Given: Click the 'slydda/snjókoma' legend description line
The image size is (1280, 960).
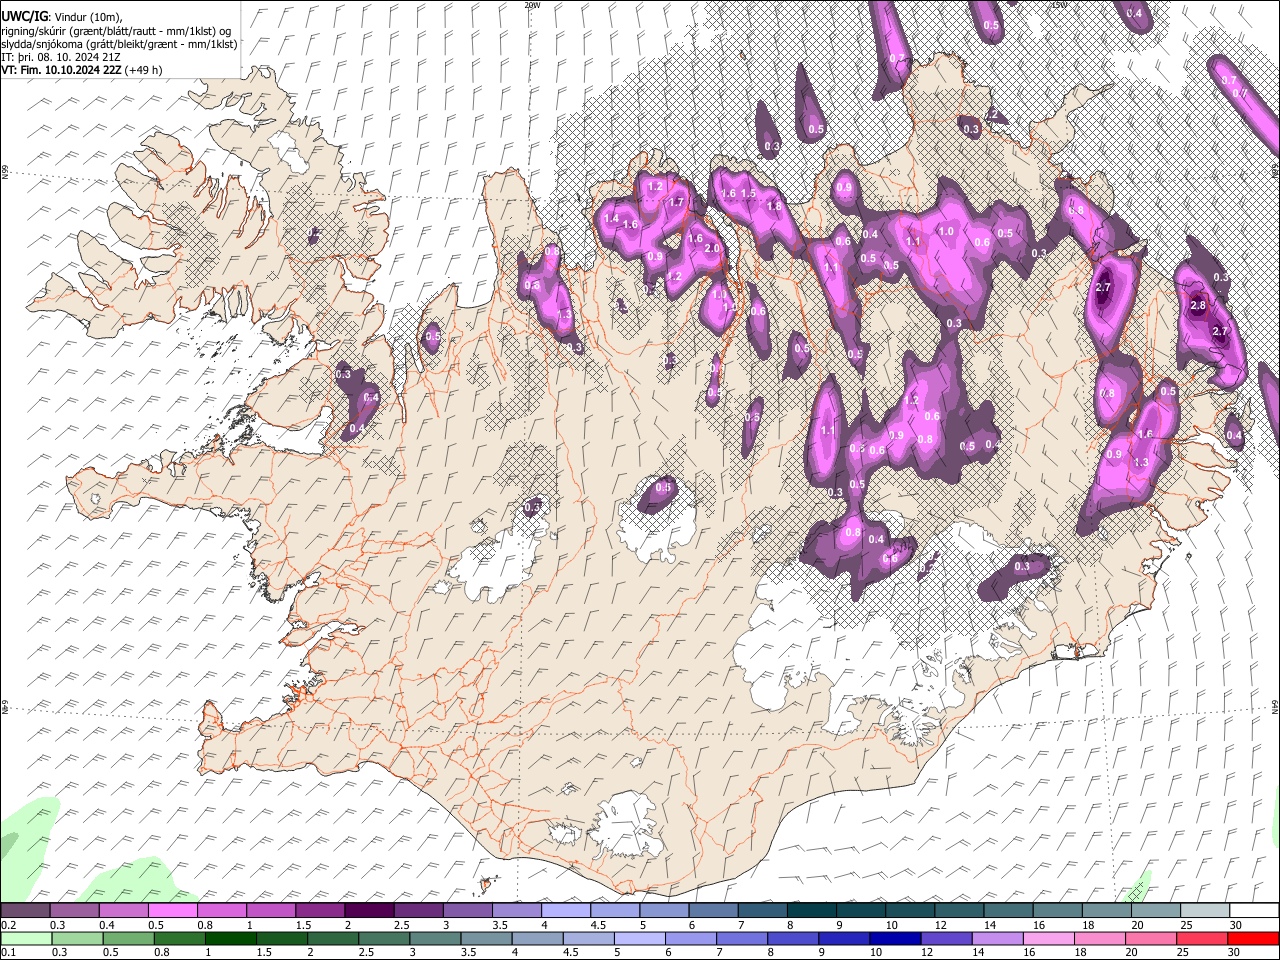Looking at the screenshot, I should click(x=119, y=44).
